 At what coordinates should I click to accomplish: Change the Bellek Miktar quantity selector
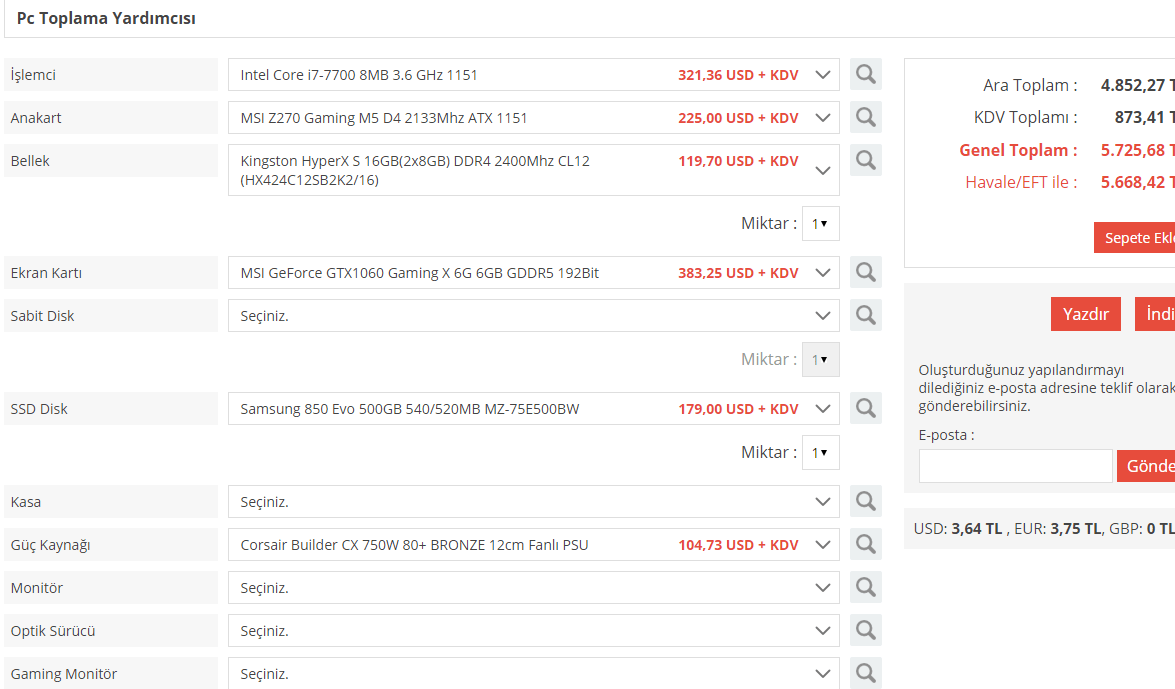coord(821,223)
